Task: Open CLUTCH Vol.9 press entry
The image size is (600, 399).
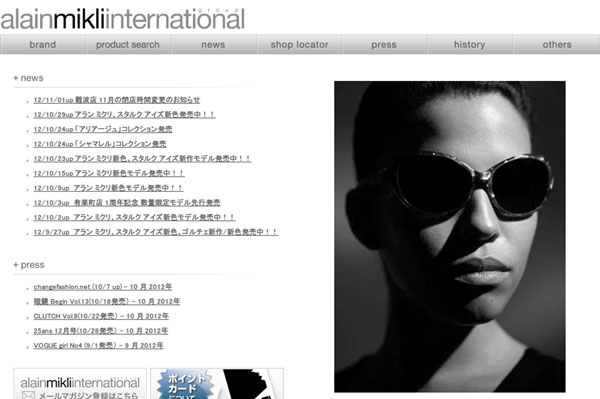Action: (101, 316)
